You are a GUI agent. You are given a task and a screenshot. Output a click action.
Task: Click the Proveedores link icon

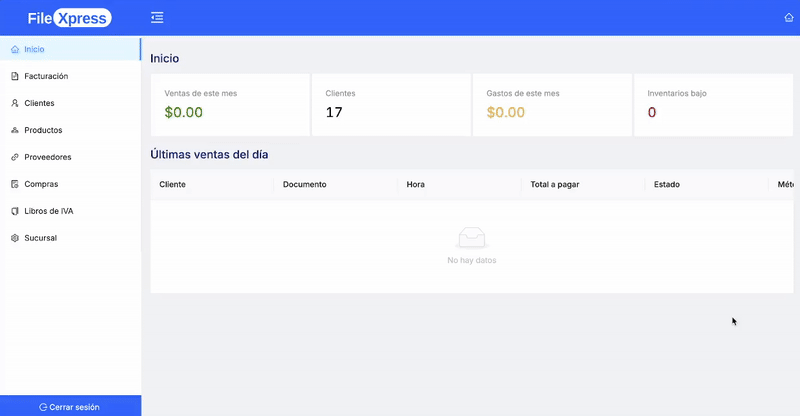(x=15, y=157)
